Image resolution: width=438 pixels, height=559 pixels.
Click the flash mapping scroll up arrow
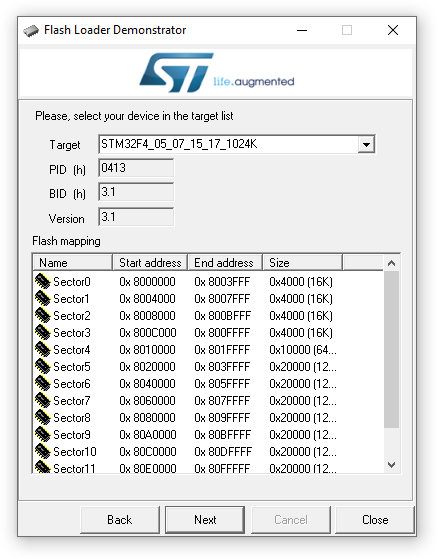(391, 263)
